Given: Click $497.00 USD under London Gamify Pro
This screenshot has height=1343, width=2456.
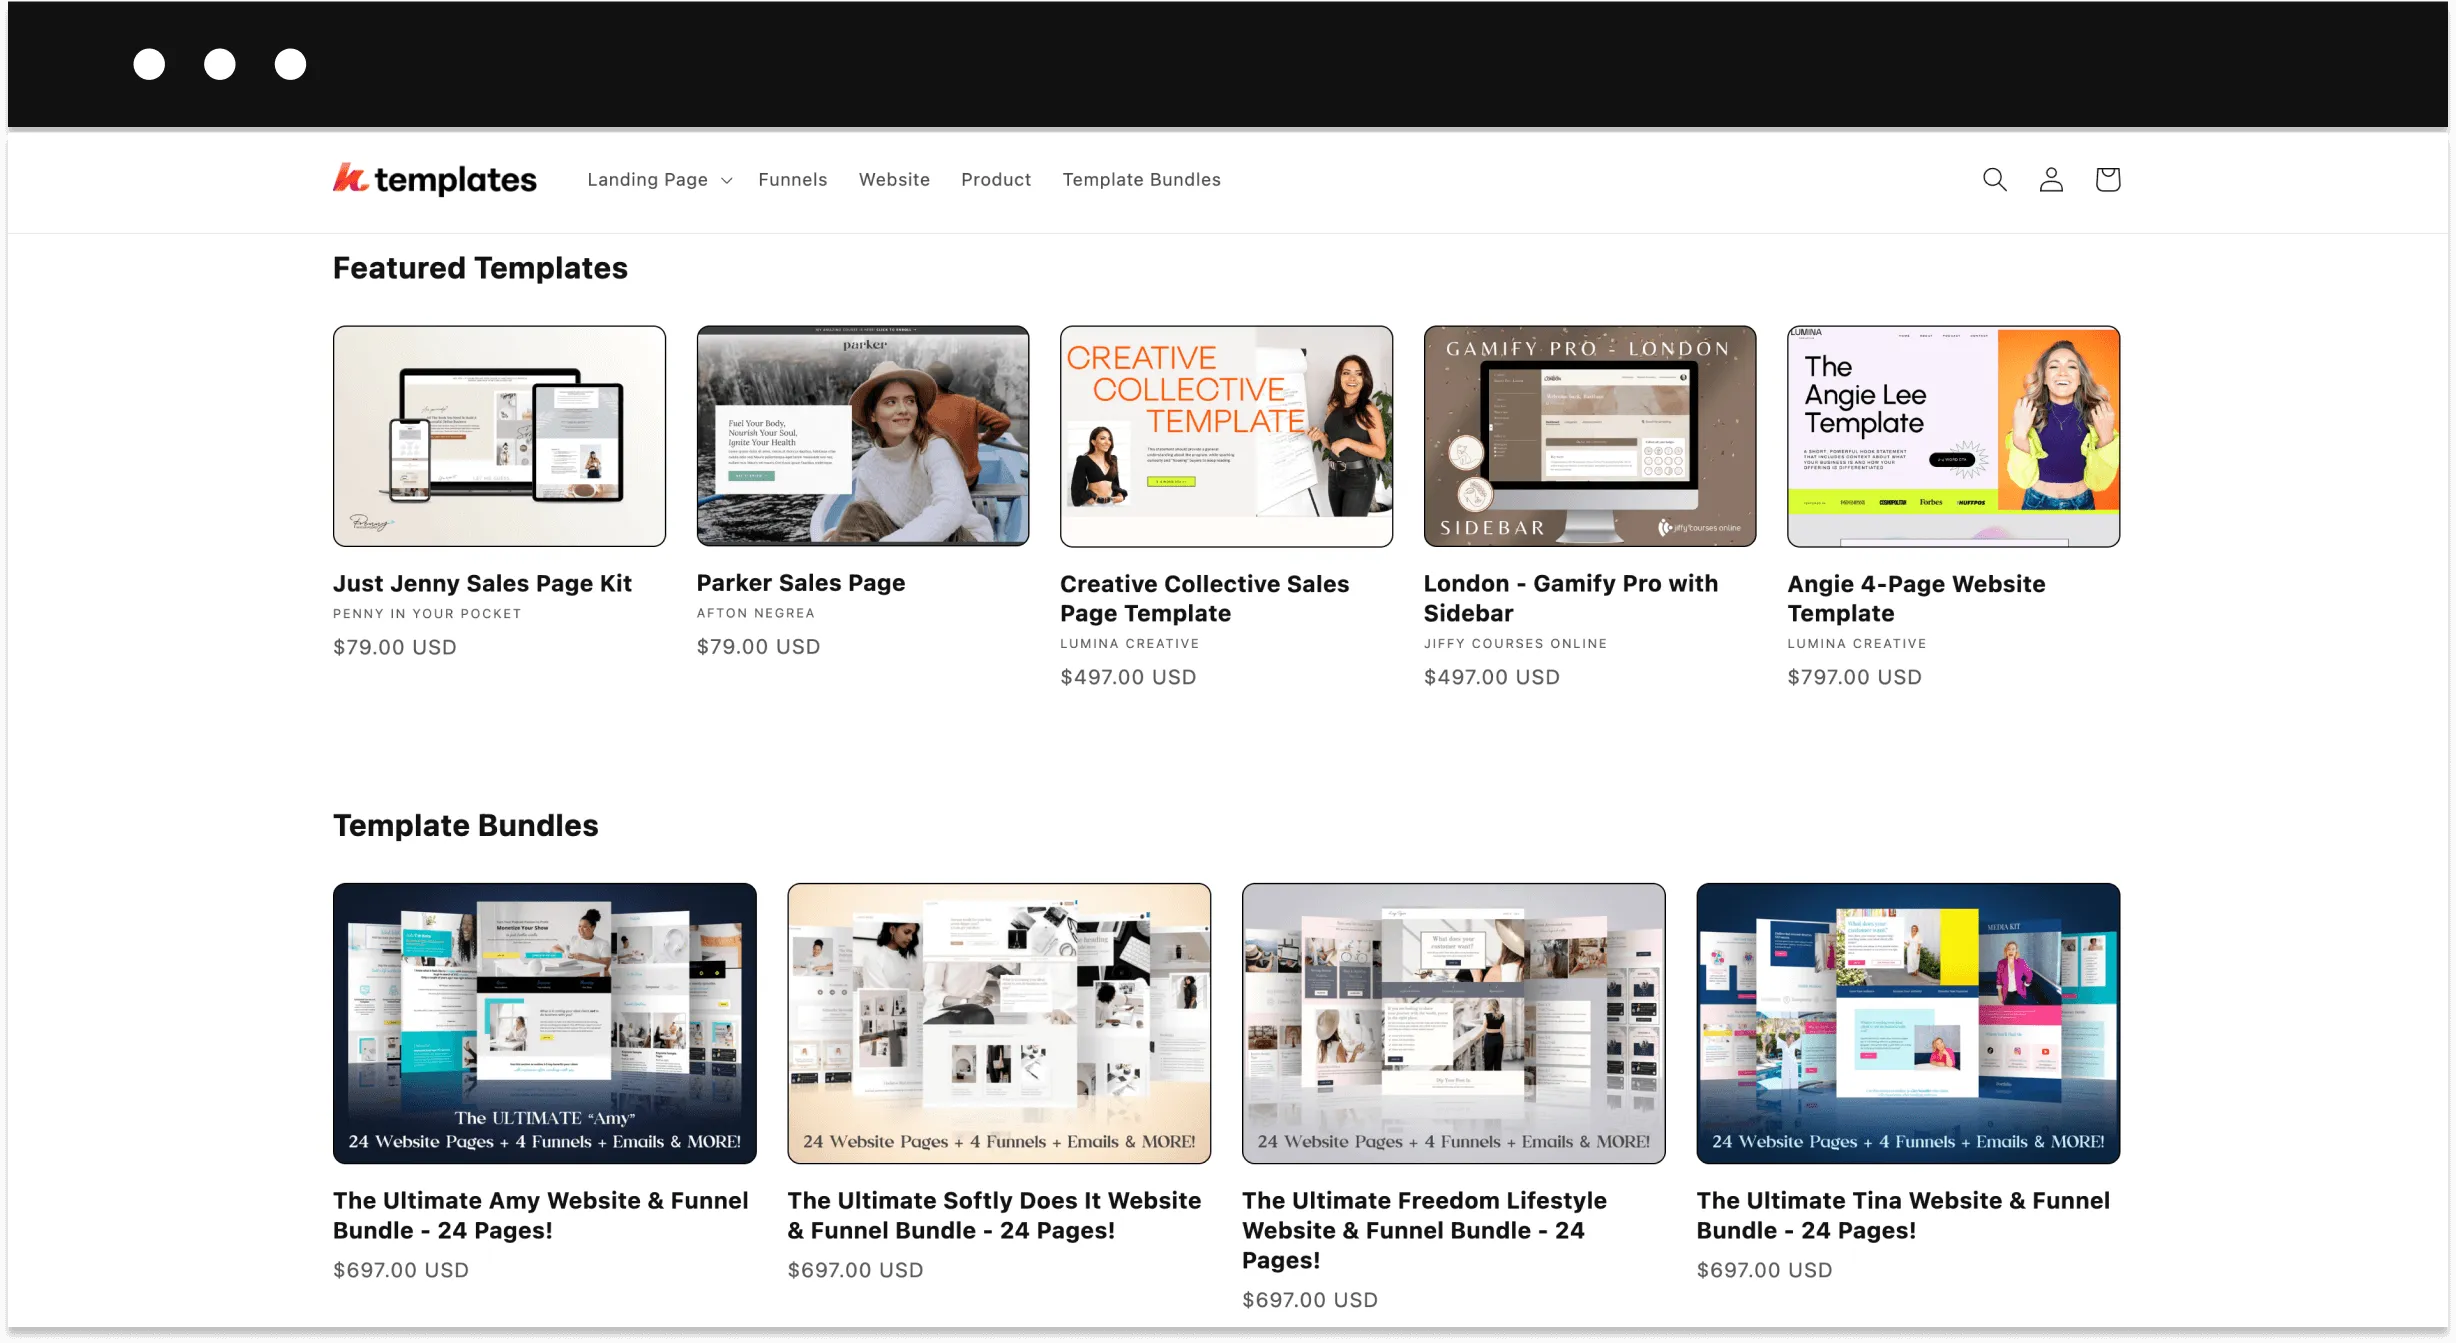Looking at the screenshot, I should point(1492,677).
